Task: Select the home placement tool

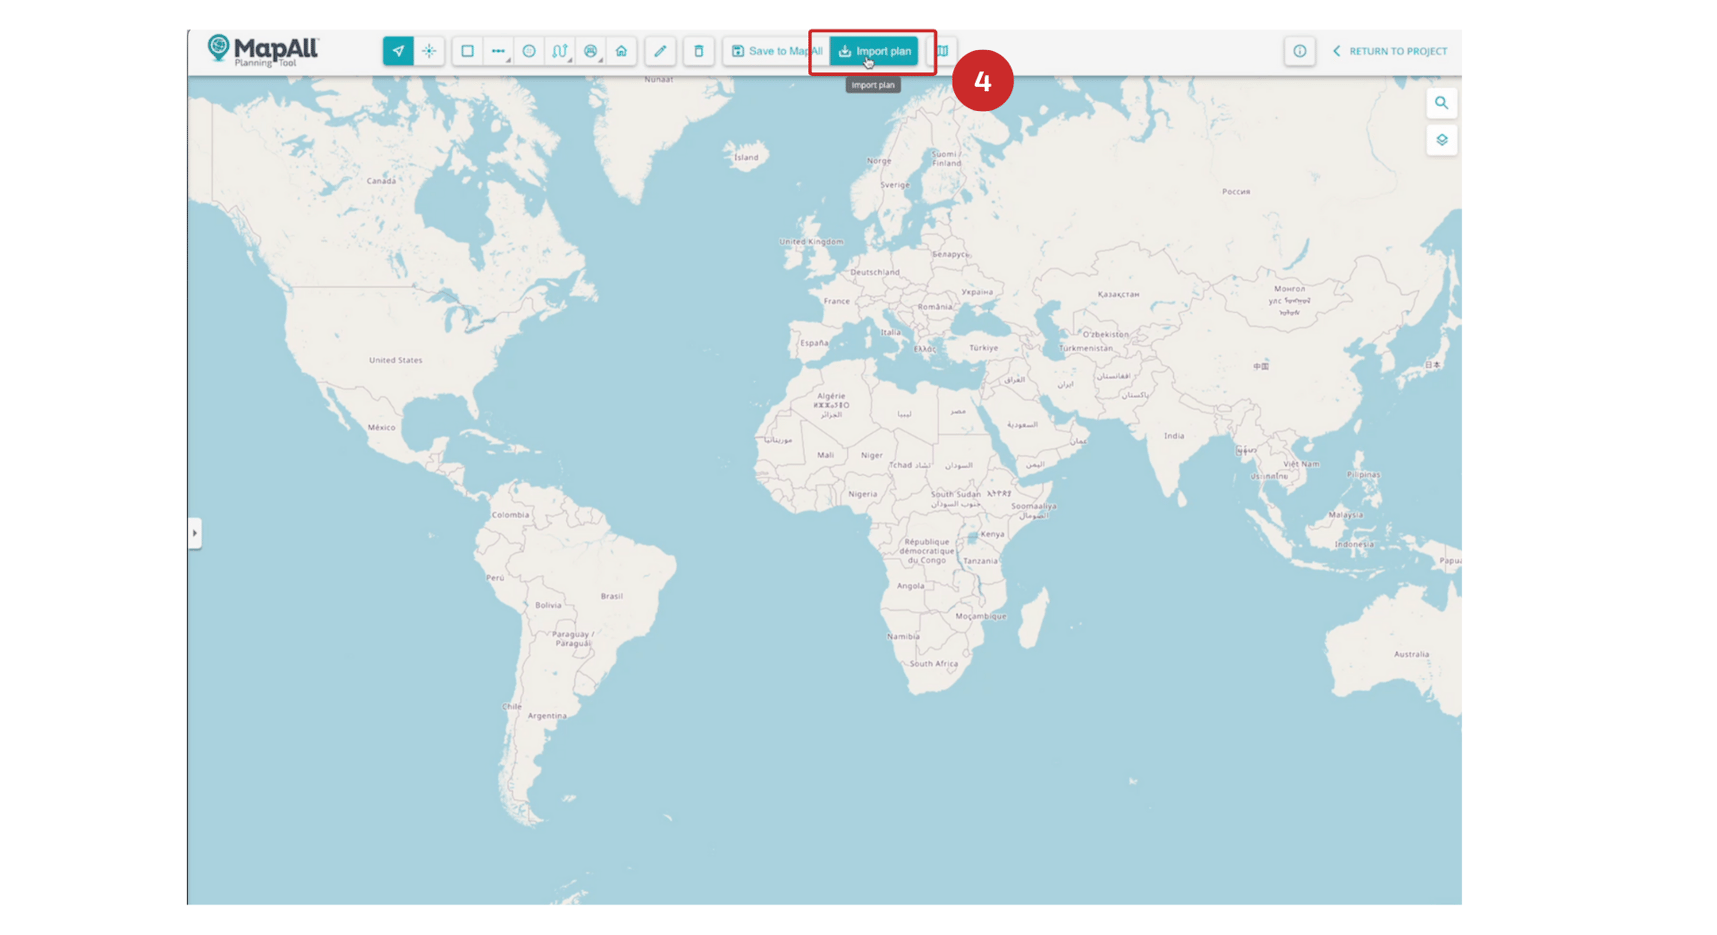Action: [621, 51]
